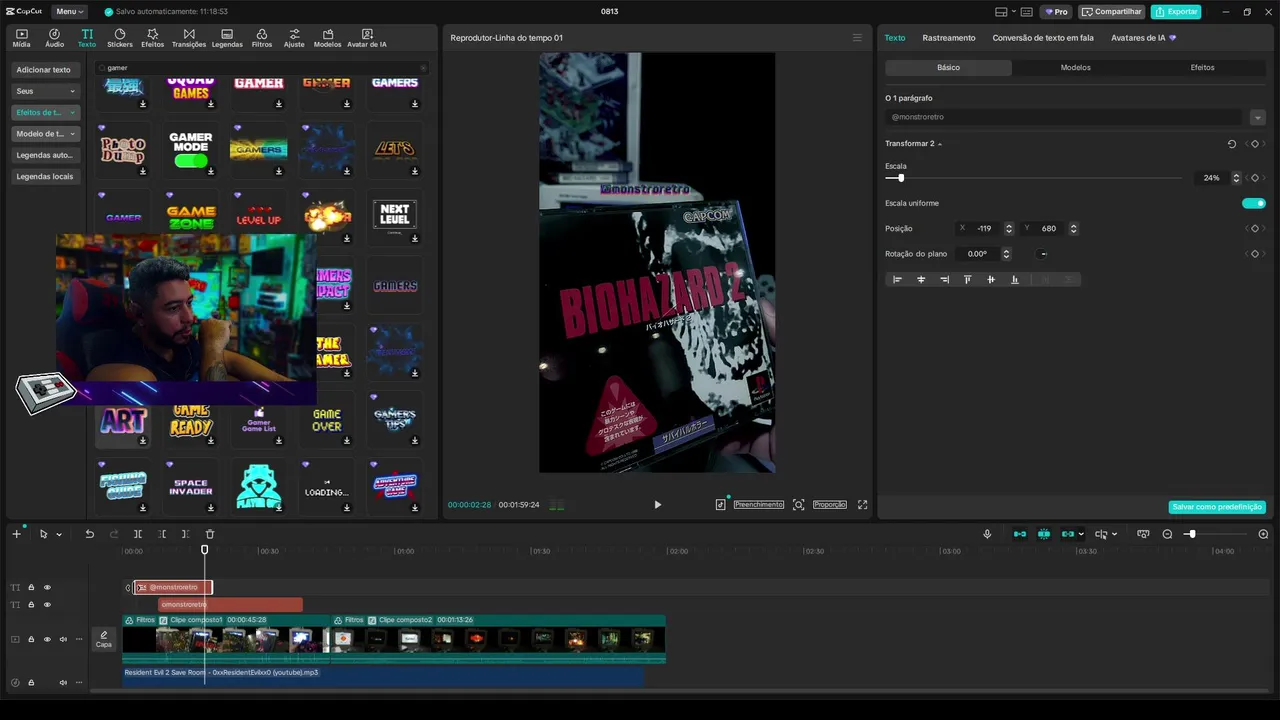Screen dimensions: 1280x720
Task: Open fullscreen preview of the player
Action: [863, 505]
